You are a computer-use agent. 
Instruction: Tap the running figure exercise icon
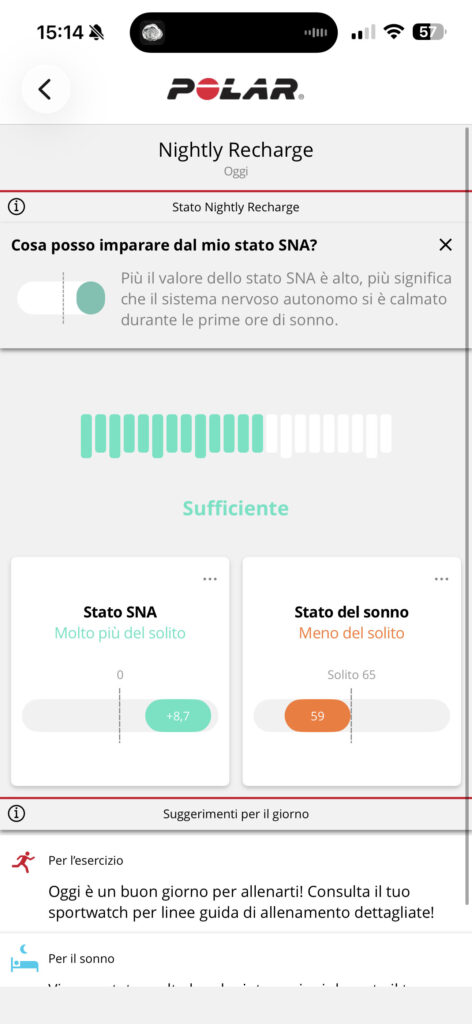click(x=23, y=862)
